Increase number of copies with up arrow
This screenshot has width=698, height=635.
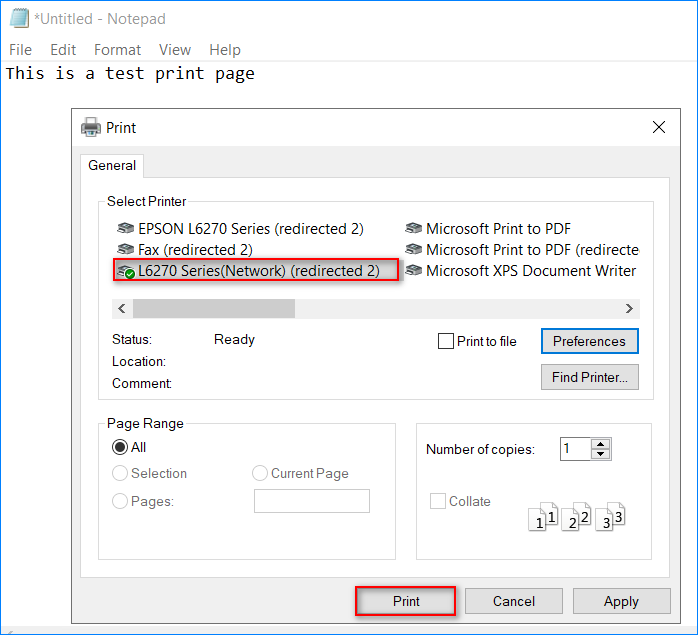(x=601, y=444)
